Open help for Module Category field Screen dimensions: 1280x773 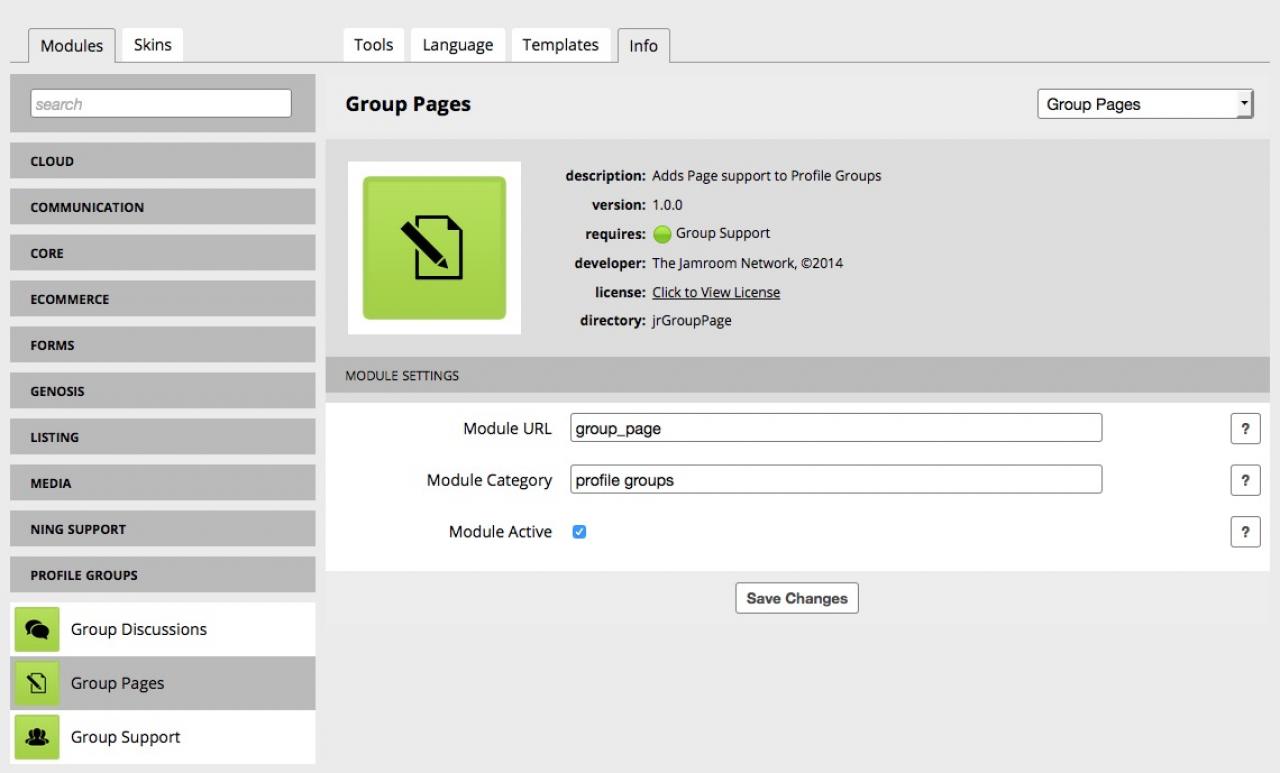pyautogui.click(x=1244, y=481)
